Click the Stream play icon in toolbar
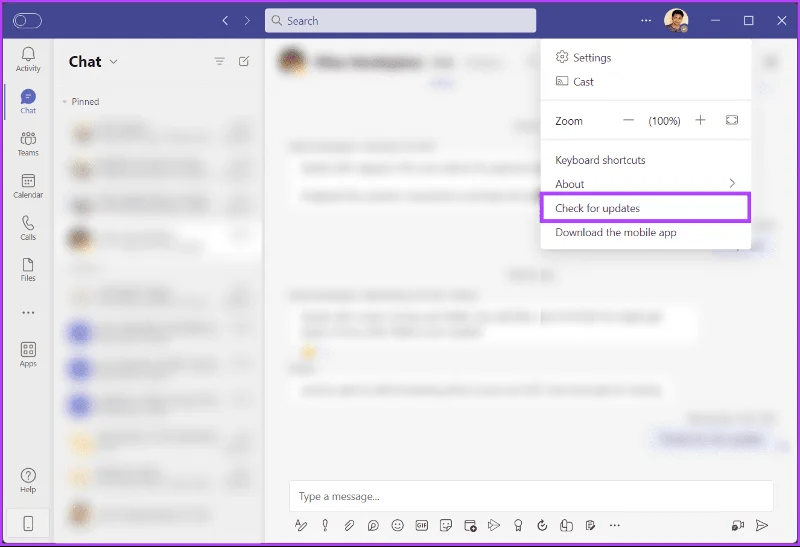This screenshot has height=547, width=800. [493, 525]
